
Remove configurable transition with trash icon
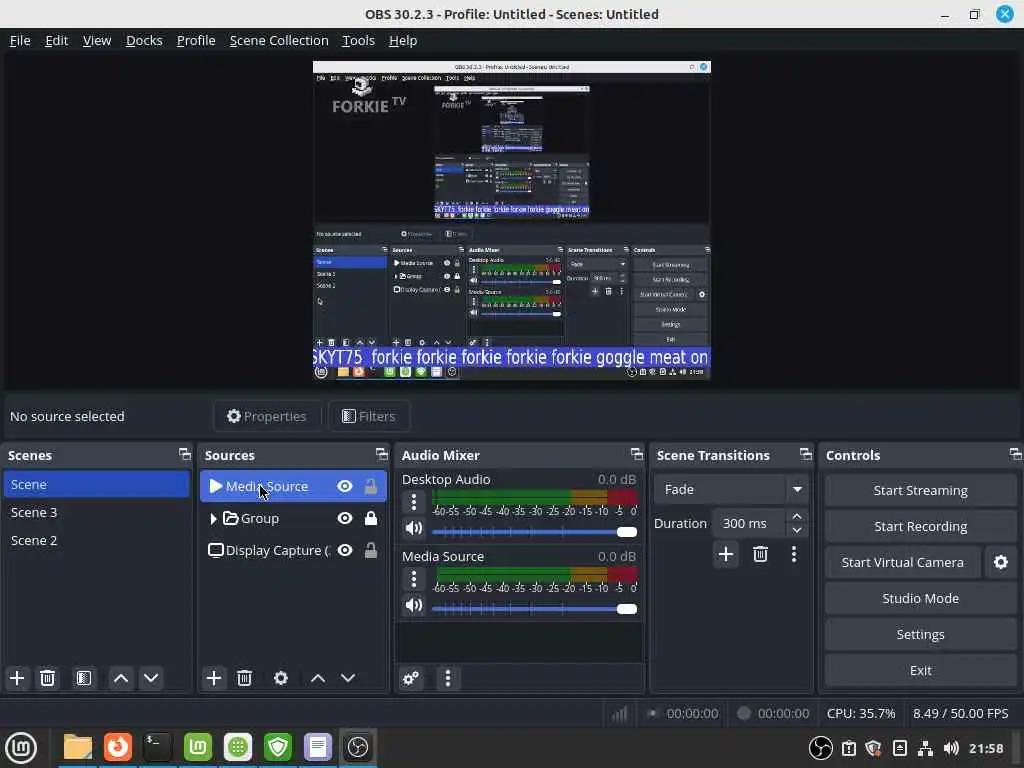[x=760, y=554]
